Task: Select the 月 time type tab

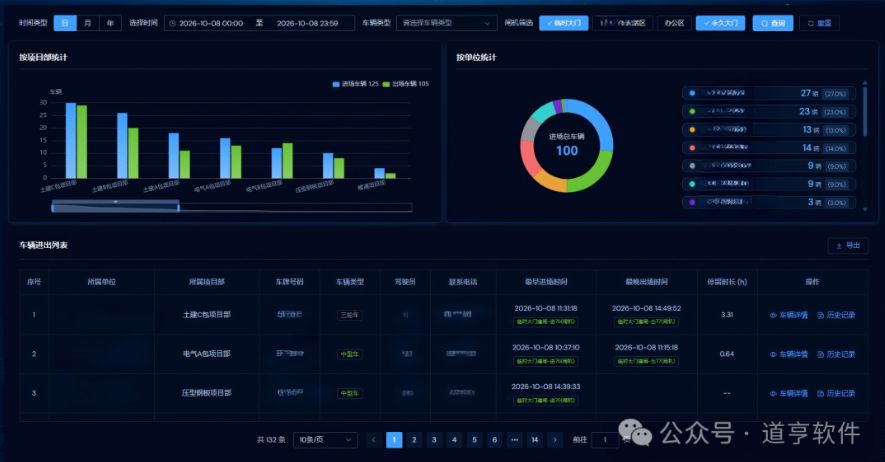Action: point(87,23)
